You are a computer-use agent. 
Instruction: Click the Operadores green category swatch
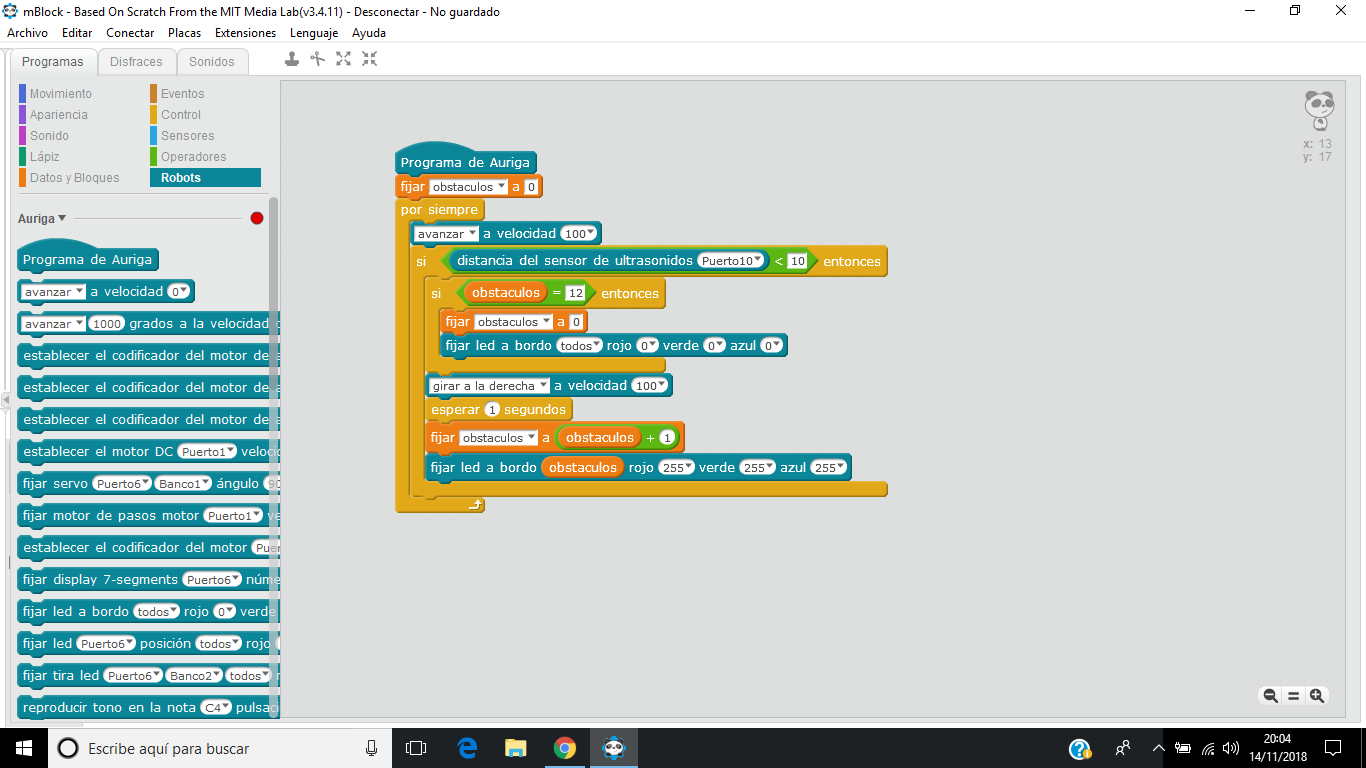tap(153, 157)
